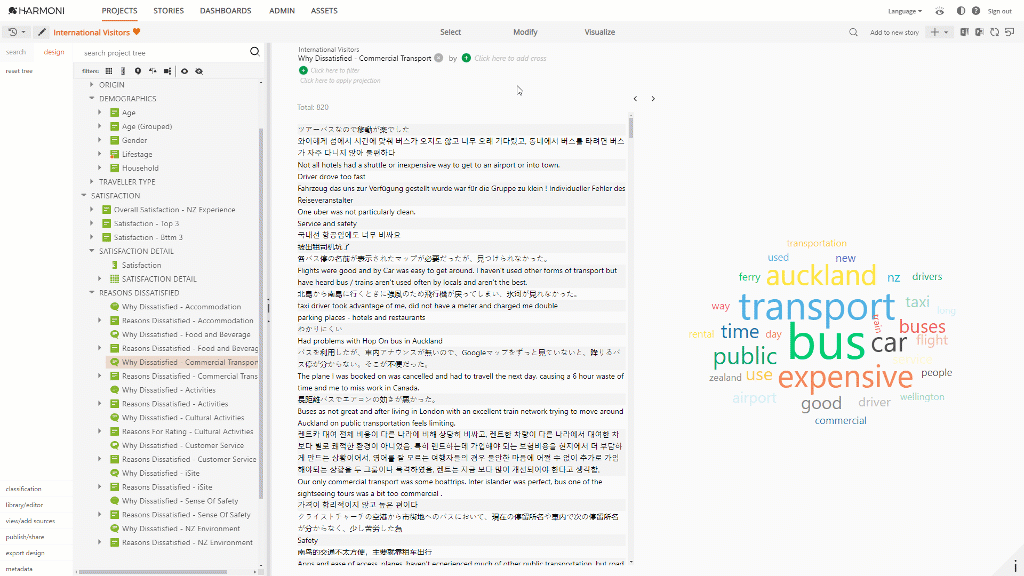Click the search project tree input
This screenshot has width=1024, height=576.
pyautogui.click(x=163, y=53)
